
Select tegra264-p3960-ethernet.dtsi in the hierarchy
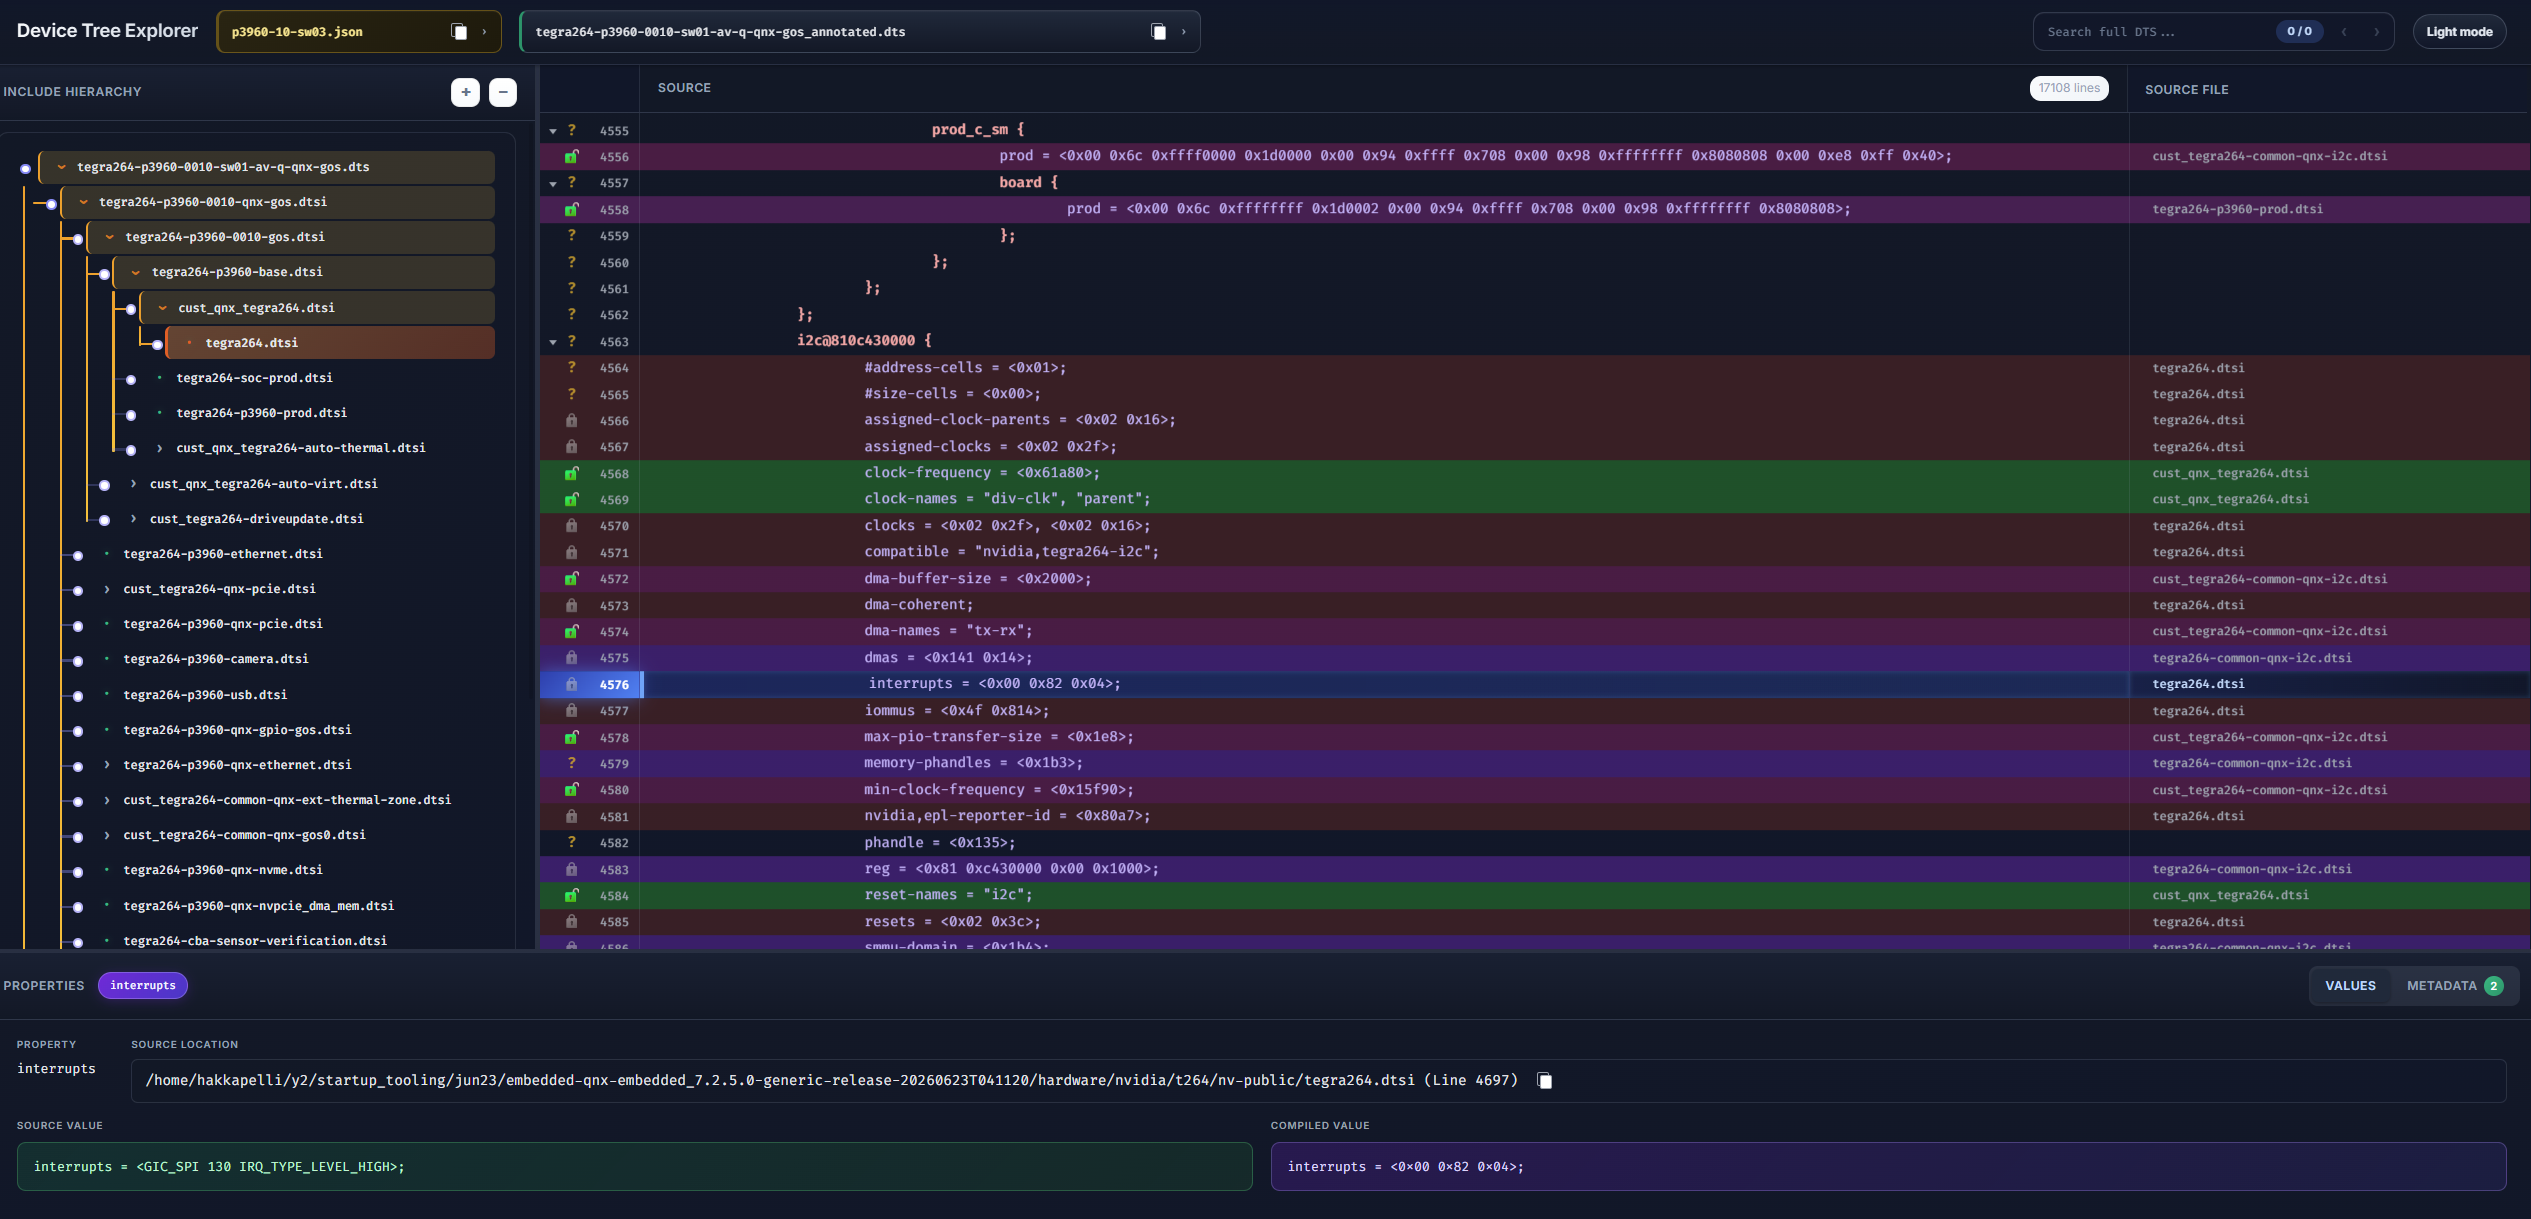tap(223, 554)
